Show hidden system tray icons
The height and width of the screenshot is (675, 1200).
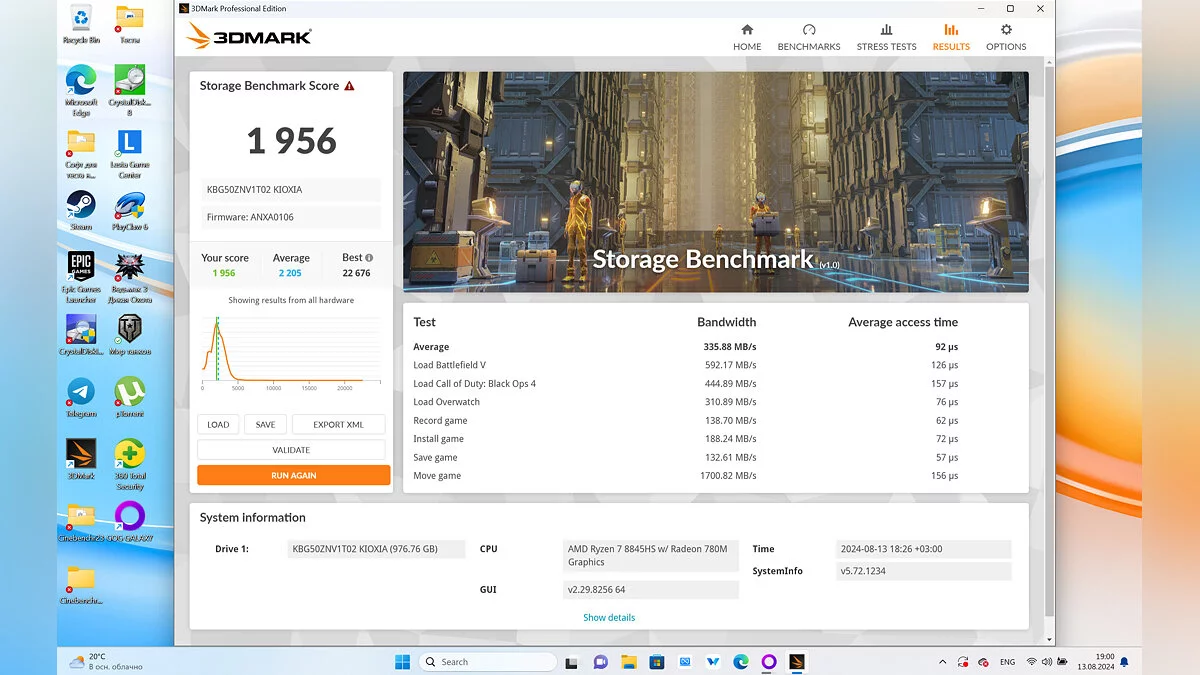pyautogui.click(x=943, y=662)
